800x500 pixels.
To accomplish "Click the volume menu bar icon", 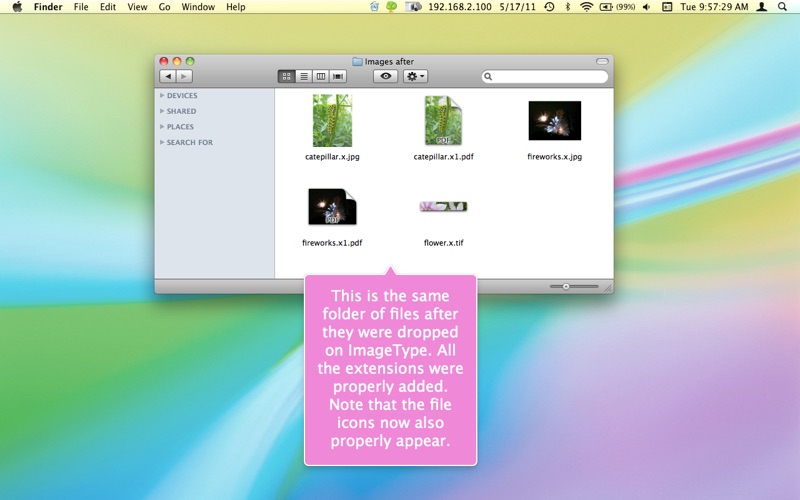I will [647, 7].
